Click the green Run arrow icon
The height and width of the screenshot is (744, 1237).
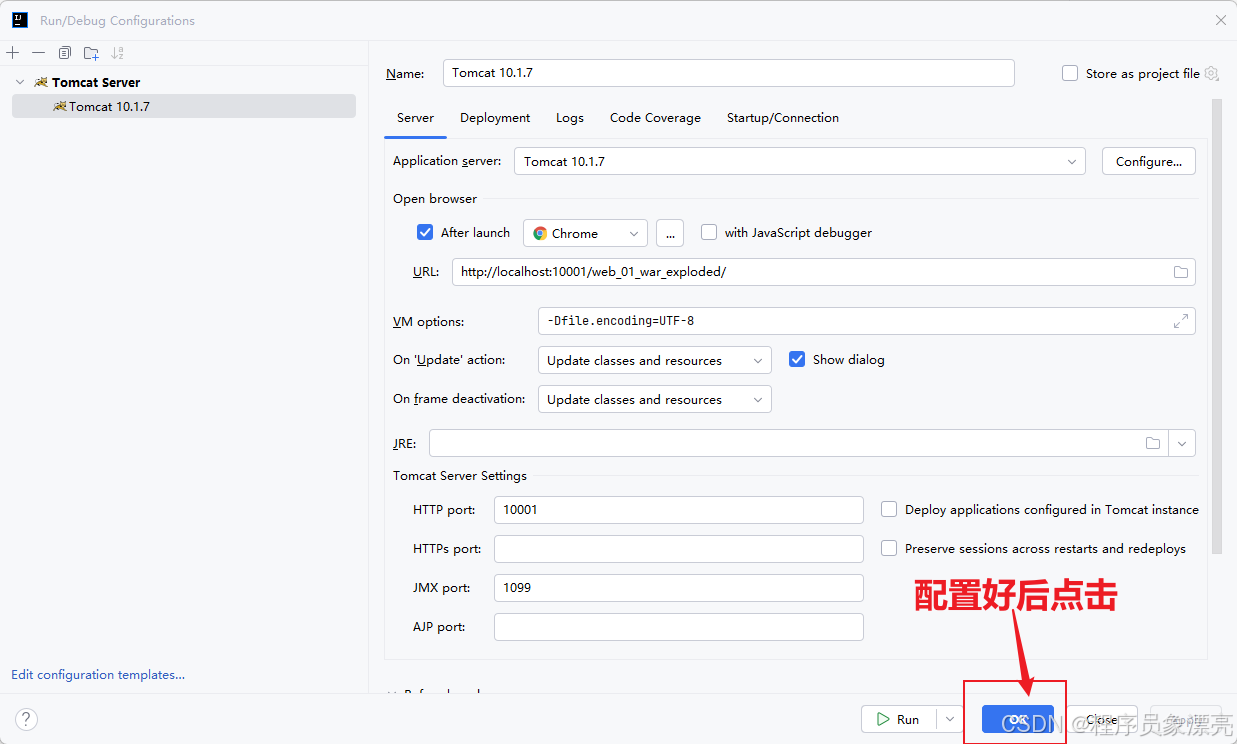883,719
